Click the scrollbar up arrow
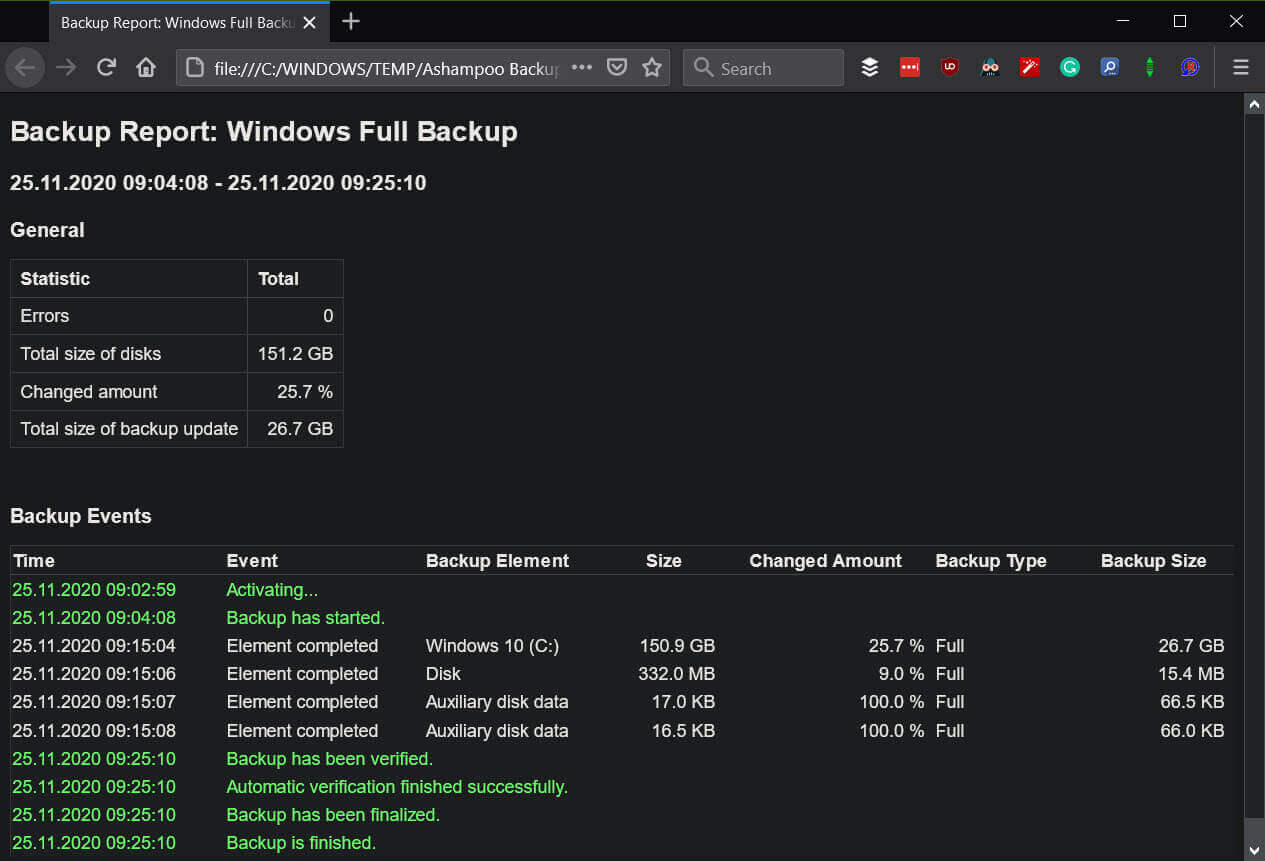The height and width of the screenshot is (861, 1265). pyautogui.click(x=1254, y=103)
